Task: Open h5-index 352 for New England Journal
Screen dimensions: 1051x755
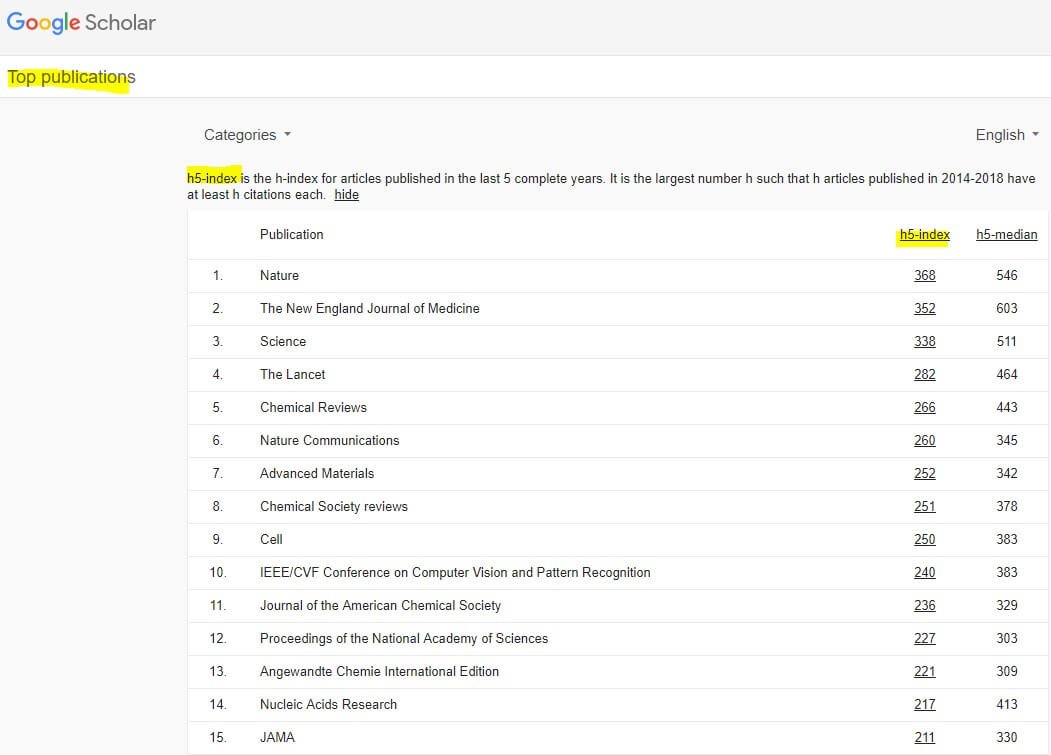Action: (x=924, y=308)
